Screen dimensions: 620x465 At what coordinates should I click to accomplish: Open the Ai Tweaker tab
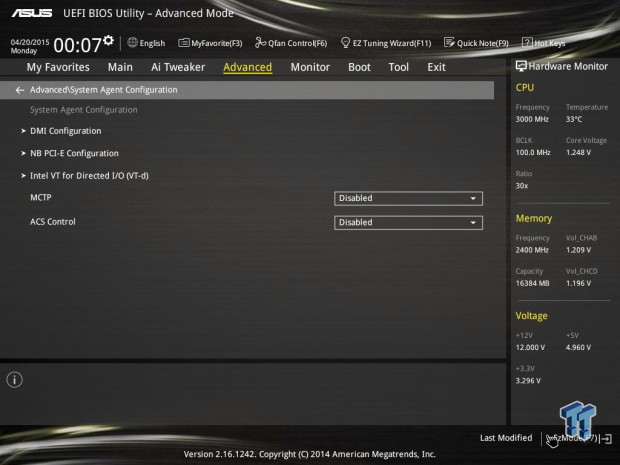click(178, 67)
